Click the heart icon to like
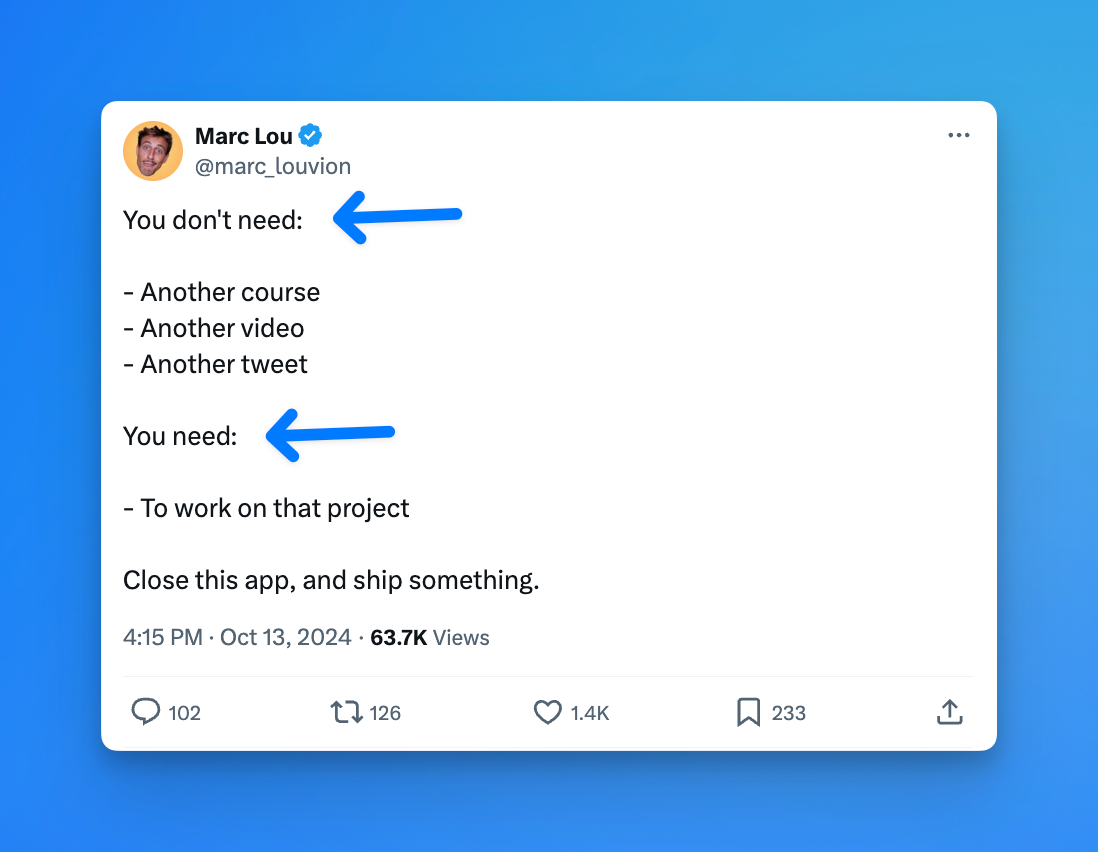Viewport: 1098px width, 852px height. pos(548,712)
